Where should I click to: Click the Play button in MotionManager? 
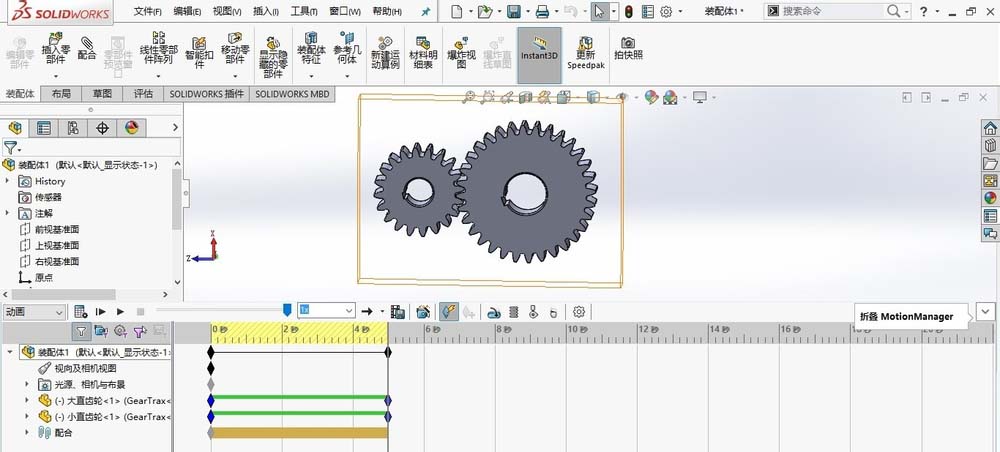point(121,312)
